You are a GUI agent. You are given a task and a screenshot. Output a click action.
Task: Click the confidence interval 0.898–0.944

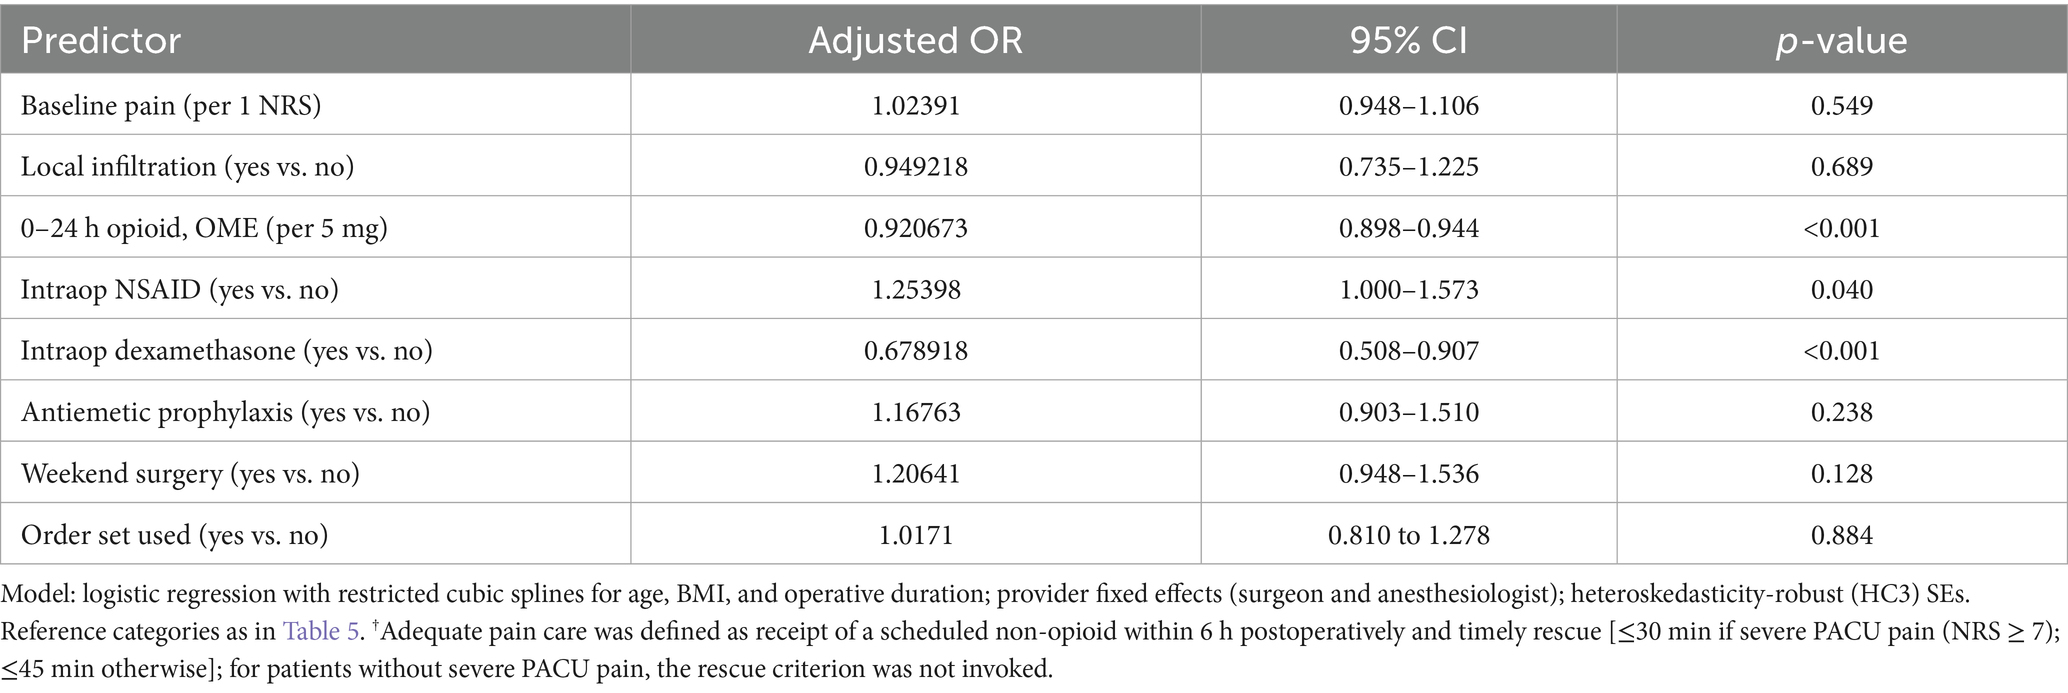click(x=1408, y=228)
